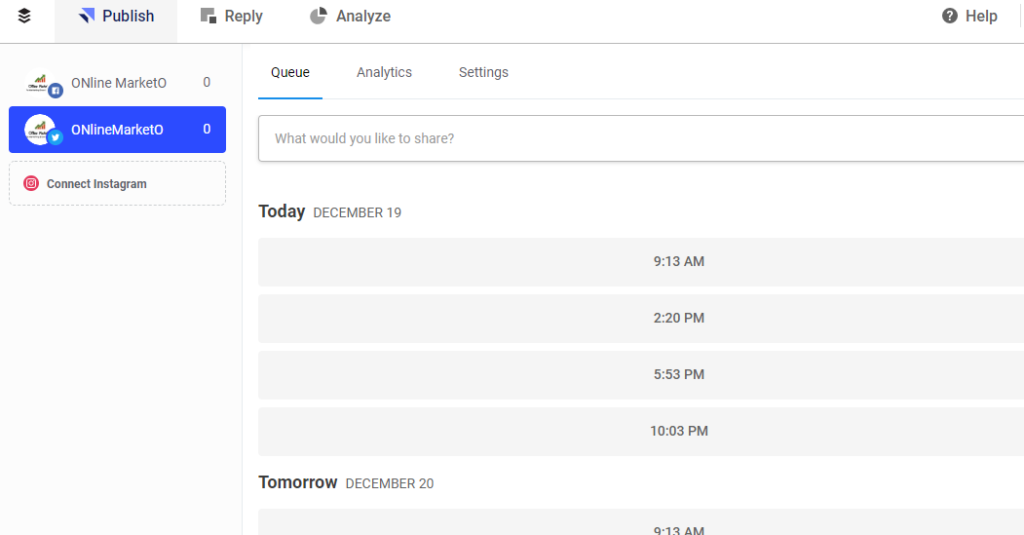Click the Analyze pie chart icon
Screen dimensions: 1024x535
pyautogui.click(x=319, y=16)
